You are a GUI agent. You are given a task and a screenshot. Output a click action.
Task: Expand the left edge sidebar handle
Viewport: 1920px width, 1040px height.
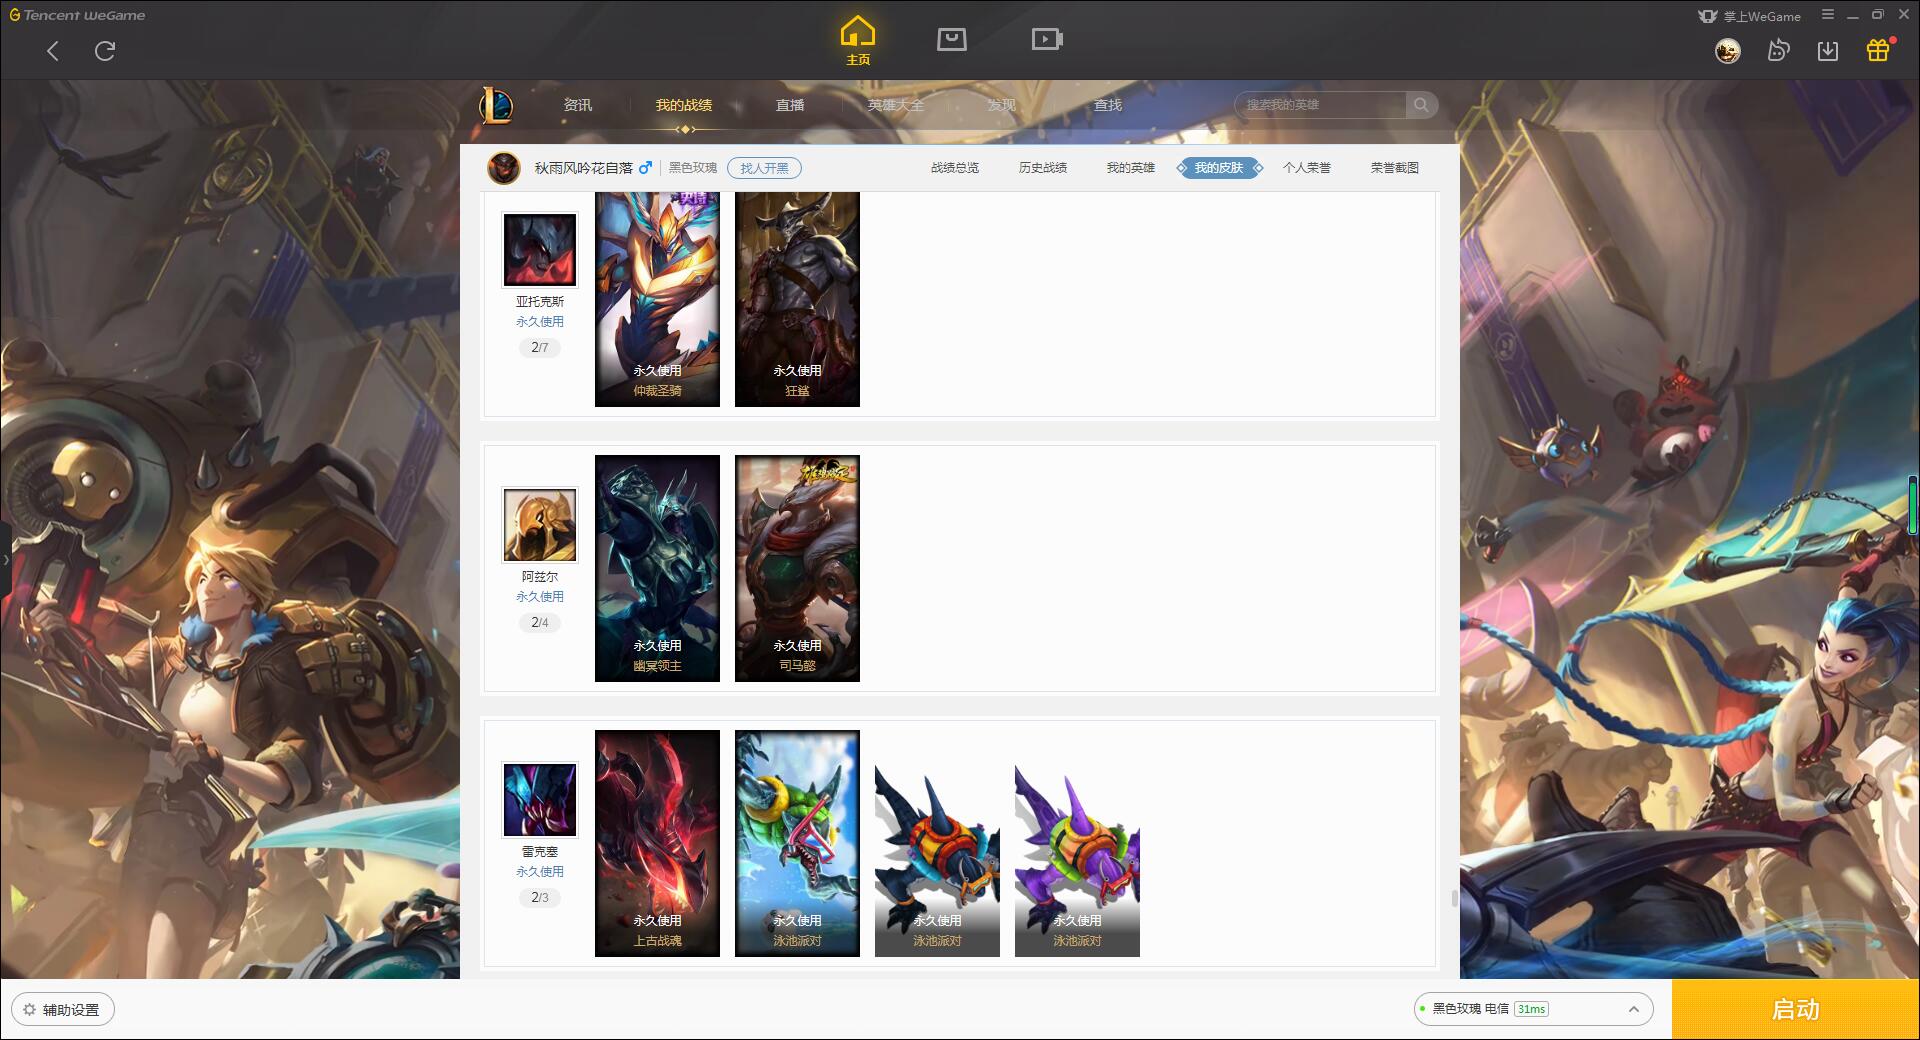(x=5, y=560)
